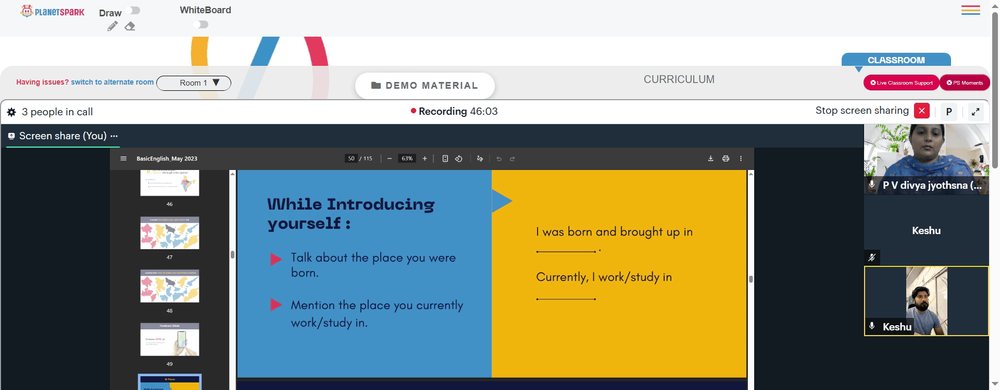Open screen share options ellipsis

(x=114, y=136)
